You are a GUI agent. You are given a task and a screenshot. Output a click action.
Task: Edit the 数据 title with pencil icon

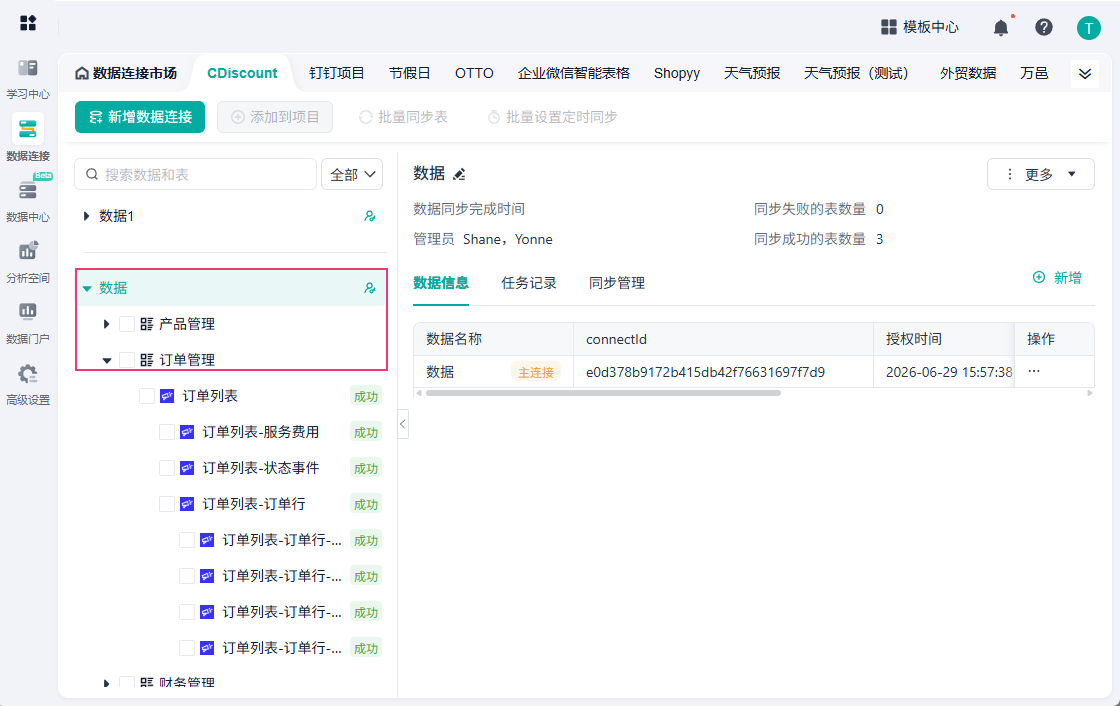tap(459, 174)
